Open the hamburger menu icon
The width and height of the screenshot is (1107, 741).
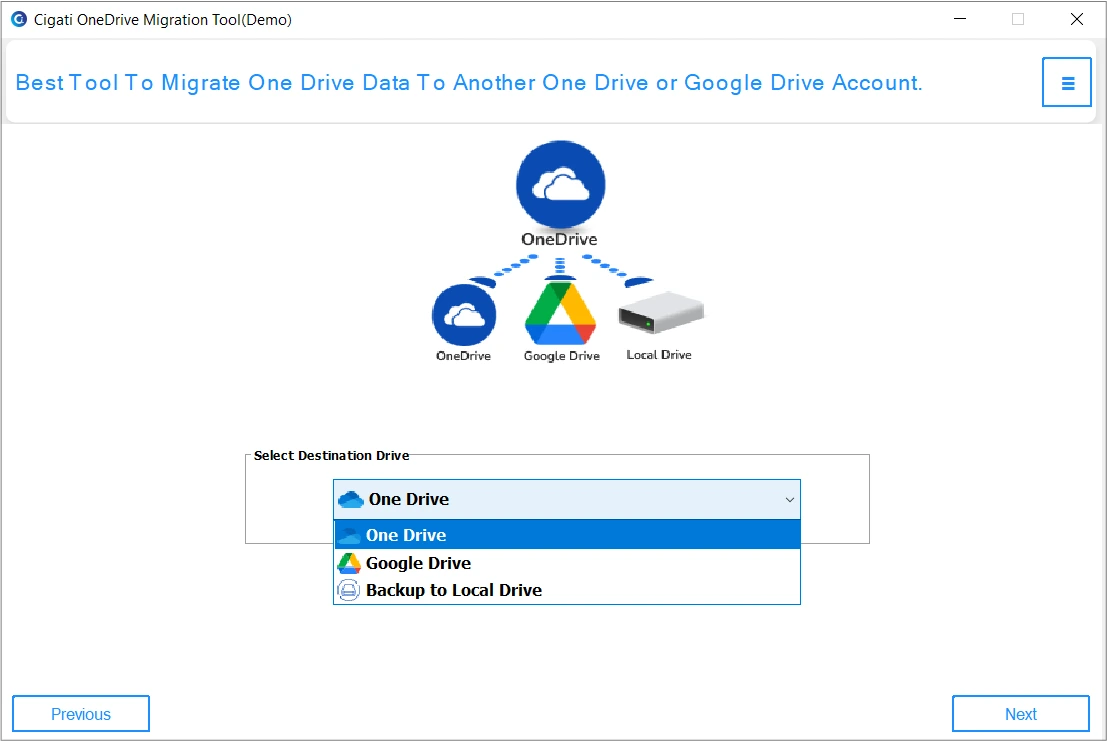1067,83
